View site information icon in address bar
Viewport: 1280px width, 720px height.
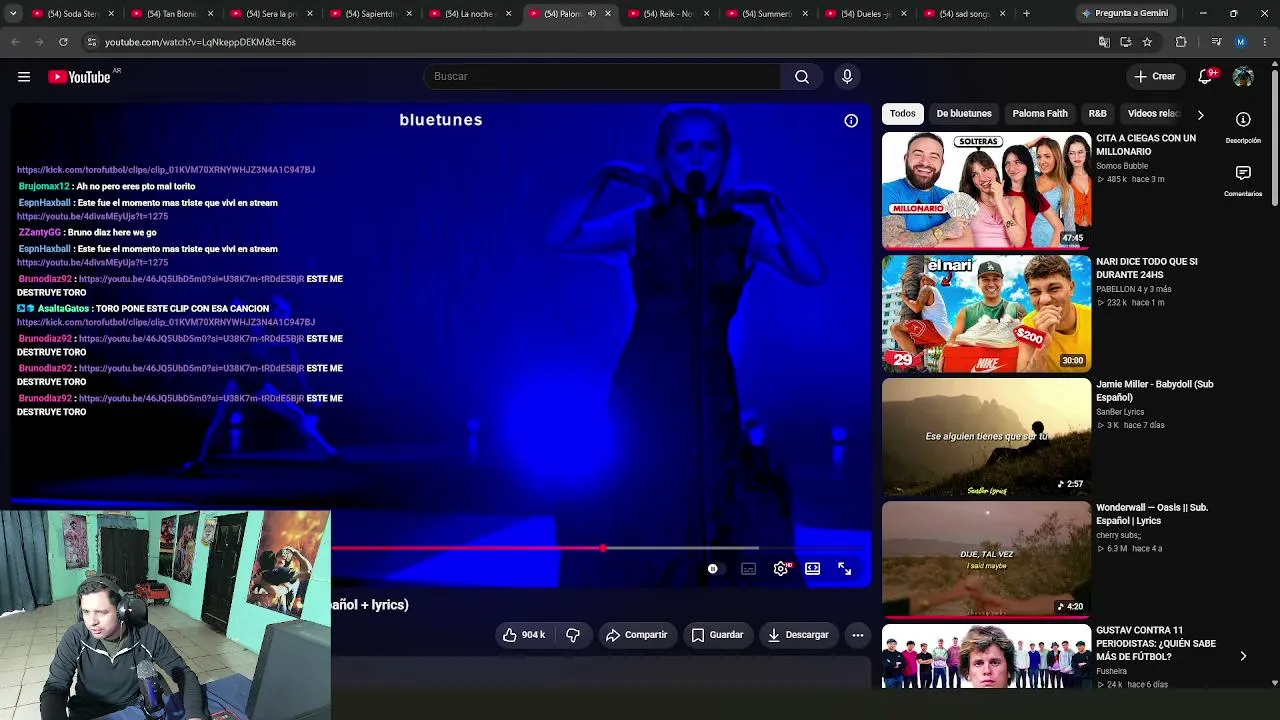pos(91,42)
